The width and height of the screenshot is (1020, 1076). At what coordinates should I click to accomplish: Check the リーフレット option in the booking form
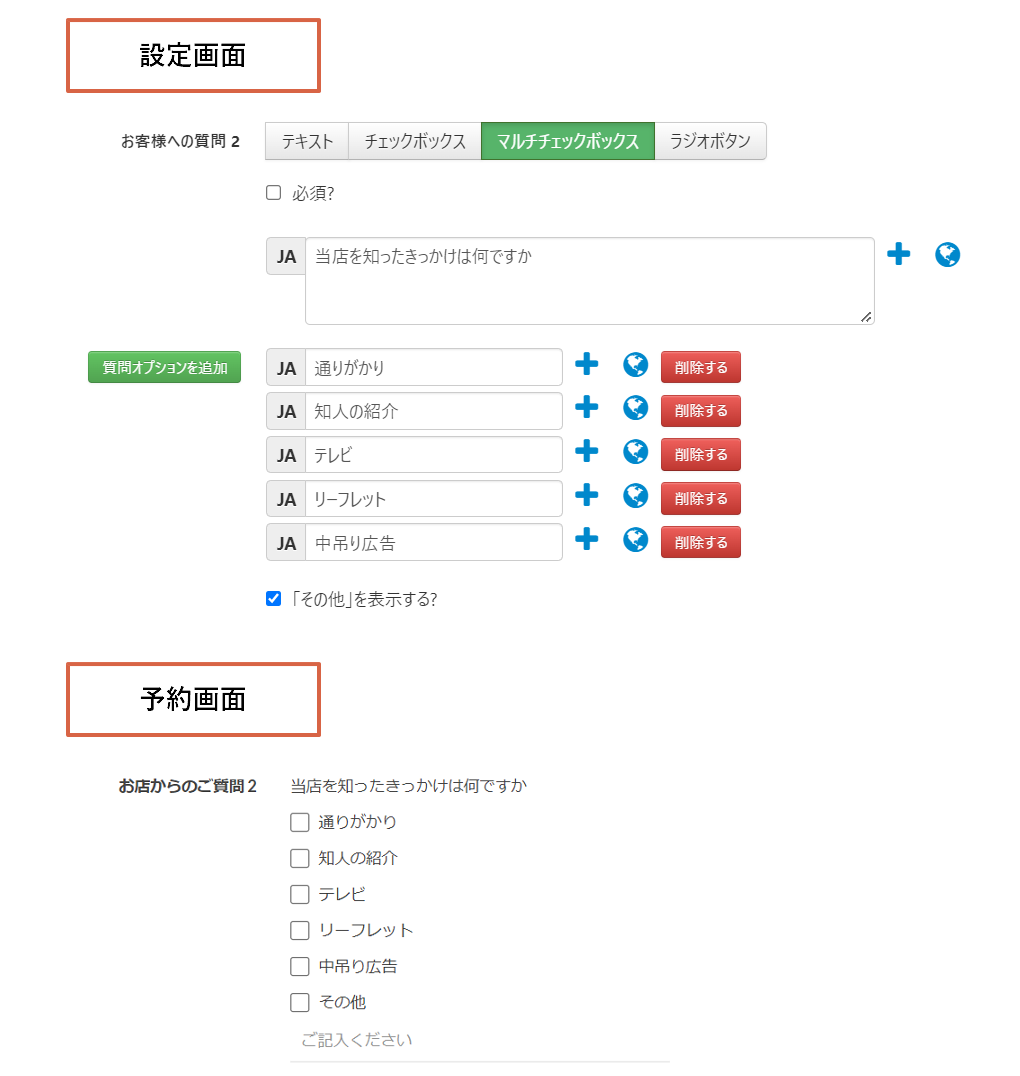(x=300, y=931)
